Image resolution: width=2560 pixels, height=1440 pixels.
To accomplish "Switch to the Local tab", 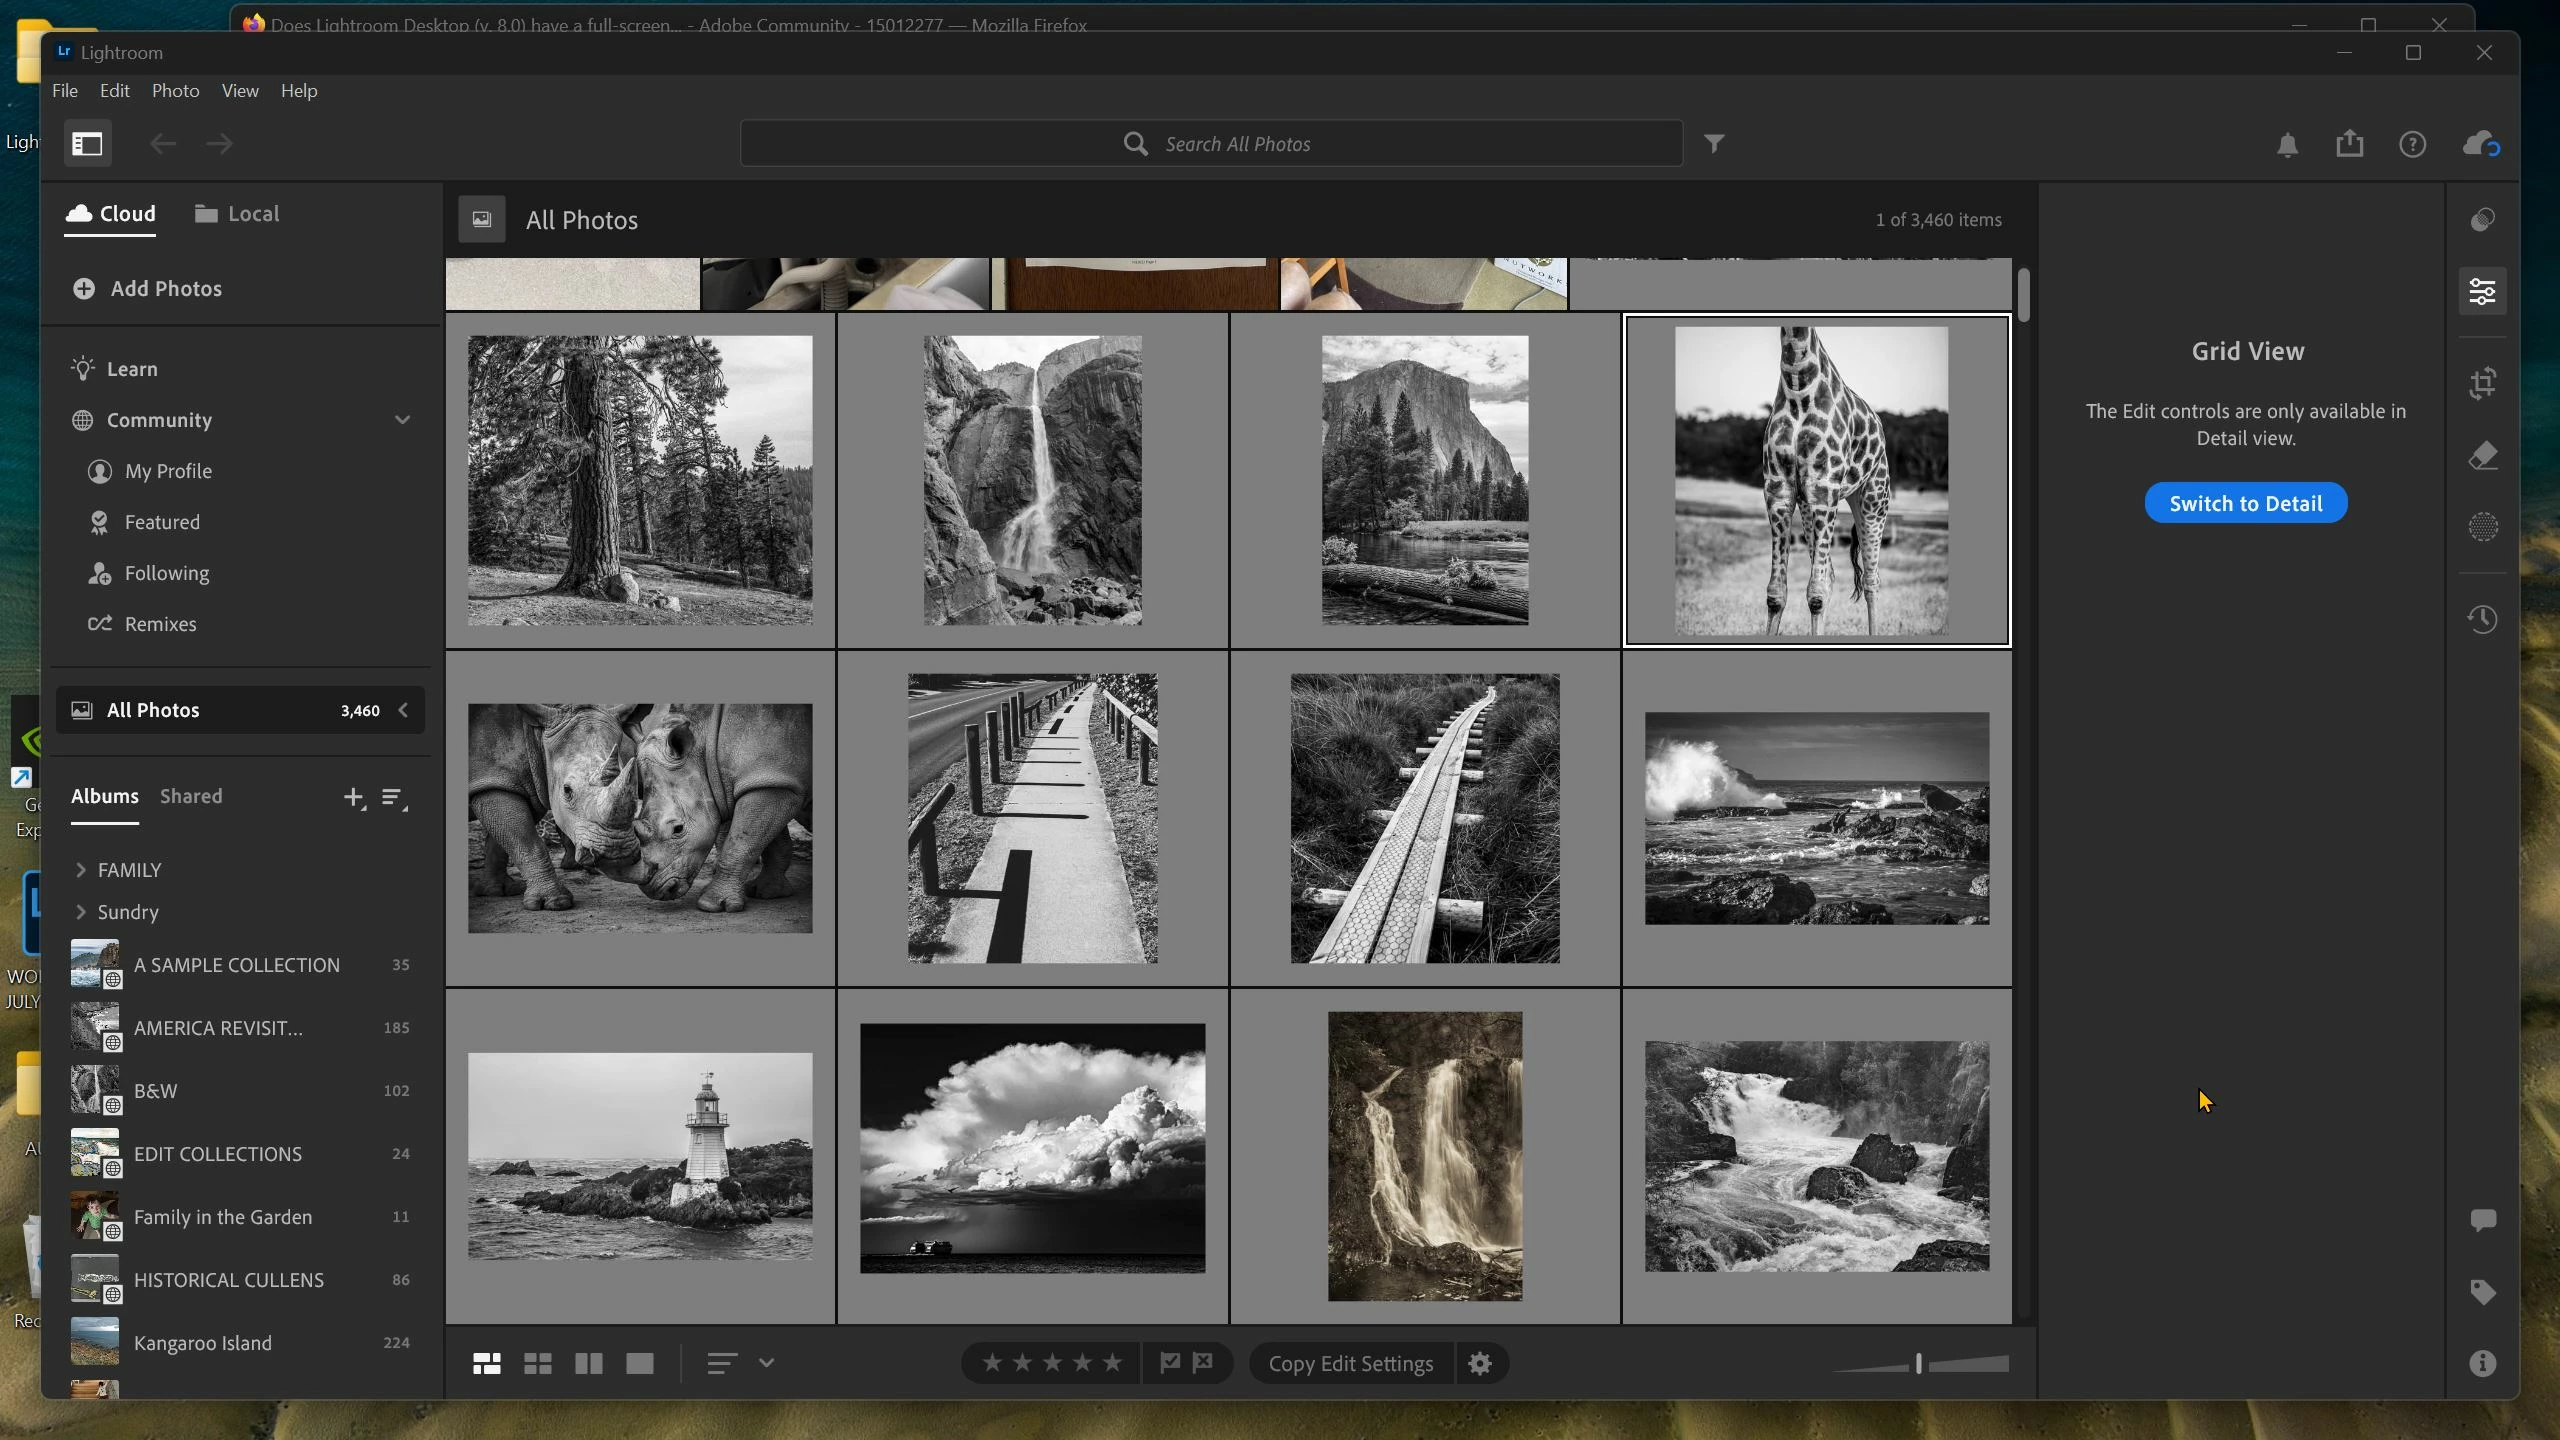I will coord(237,214).
